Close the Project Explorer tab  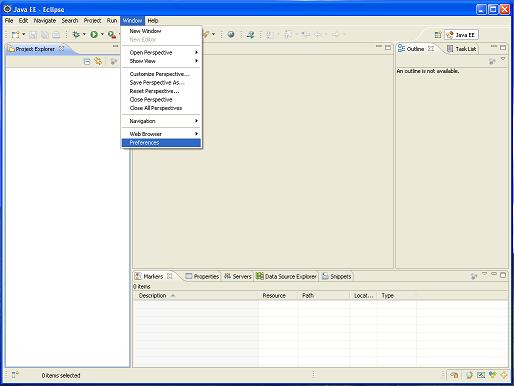click(62, 48)
